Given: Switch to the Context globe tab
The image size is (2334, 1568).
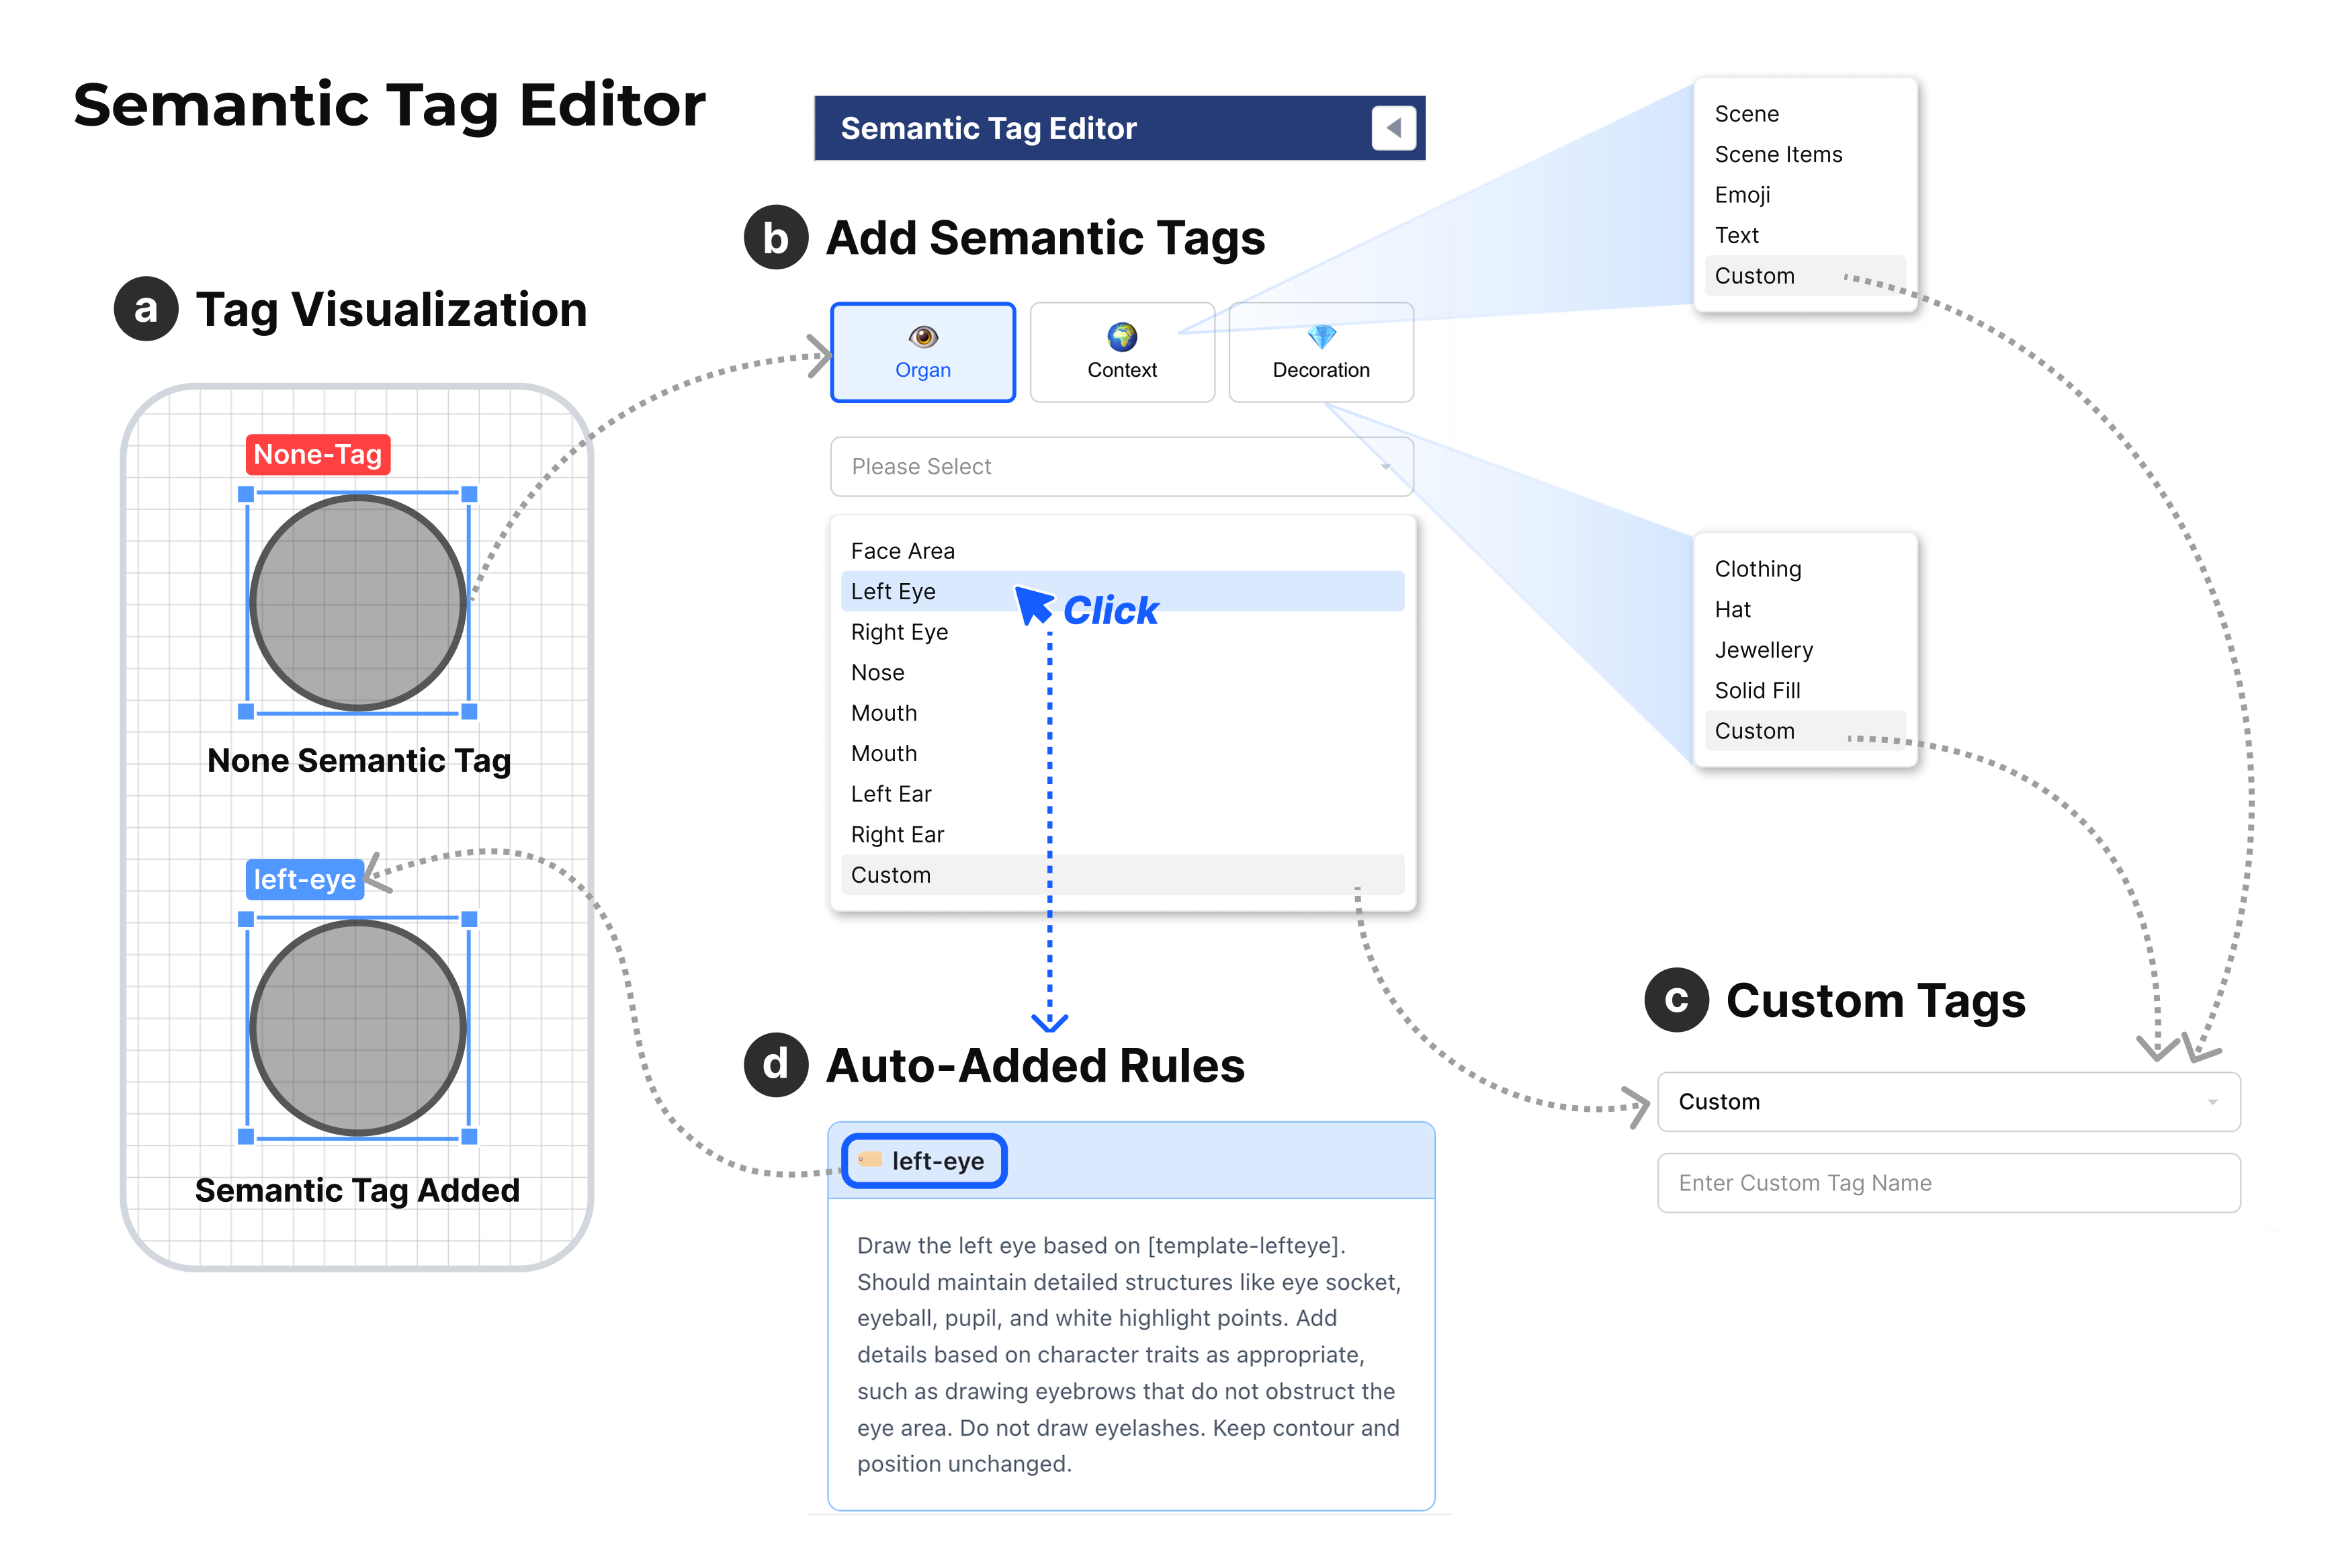Looking at the screenshot, I should click(1121, 352).
